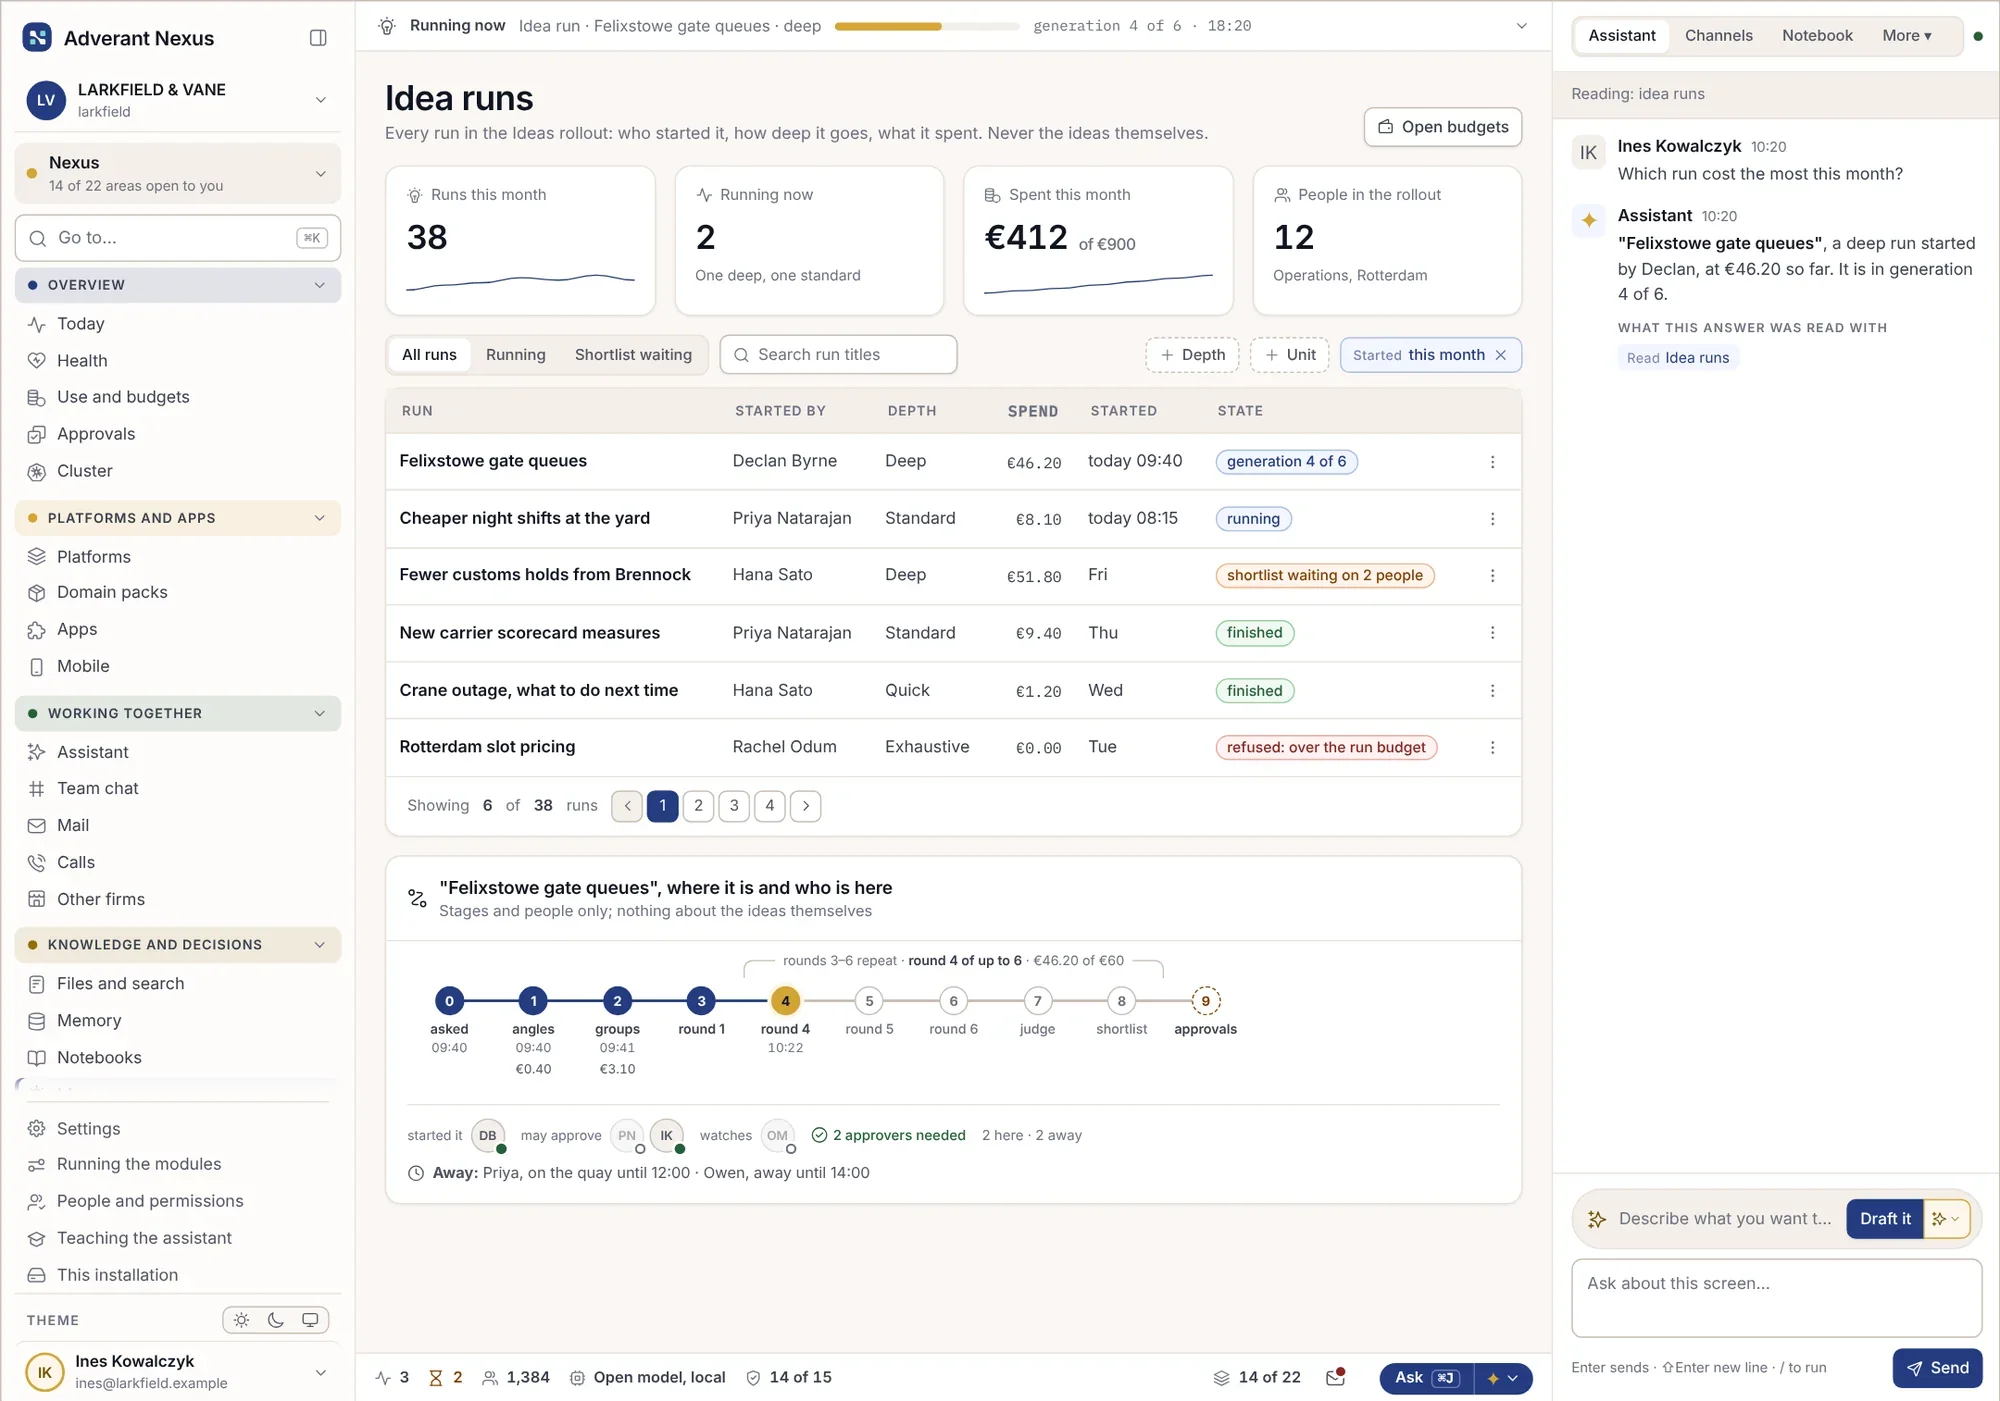The height and width of the screenshot is (1401, 2000).
Task: Open the More dropdown in assistant panel
Action: click(1906, 36)
